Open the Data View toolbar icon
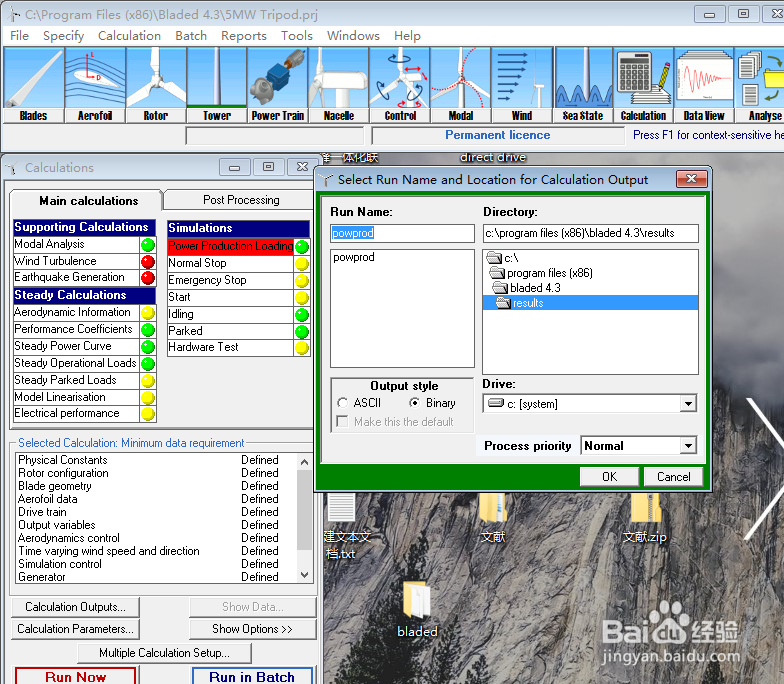Image resolution: width=784 pixels, height=684 pixels. pyautogui.click(x=704, y=85)
